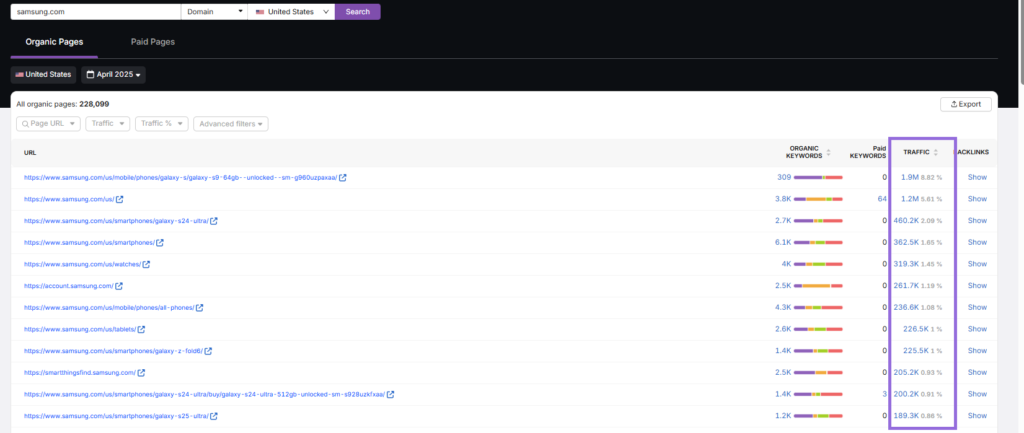The height and width of the screenshot is (433, 1024).
Task: Open the Traffic % filter dropdown
Action: pos(162,123)
